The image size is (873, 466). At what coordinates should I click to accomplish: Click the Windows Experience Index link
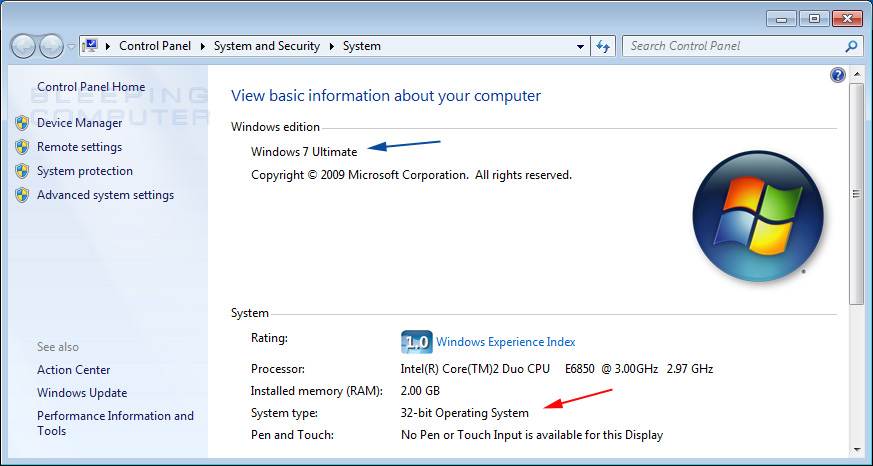point(506,342)
